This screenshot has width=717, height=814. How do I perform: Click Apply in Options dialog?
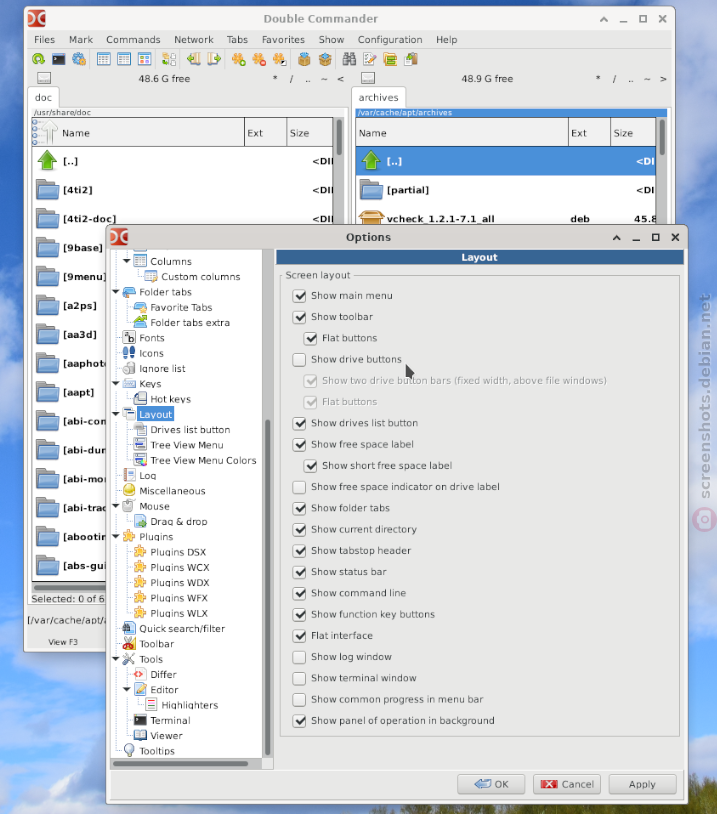[x=642, y=784]
